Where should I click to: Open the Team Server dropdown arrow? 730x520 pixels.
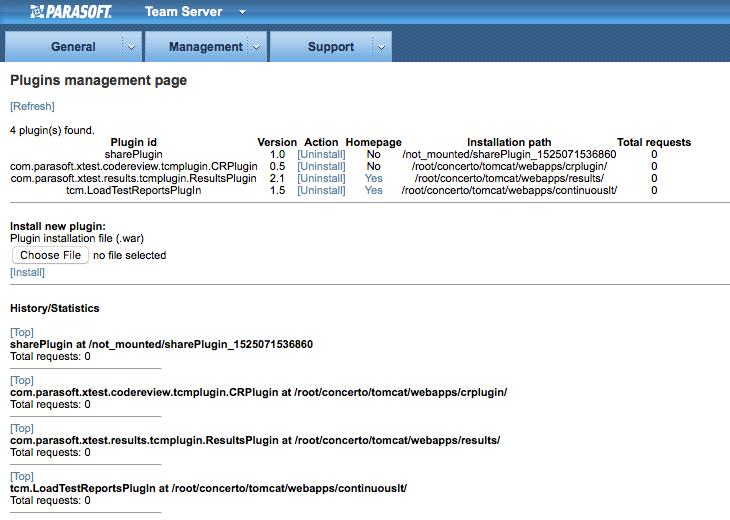(242, 12)
